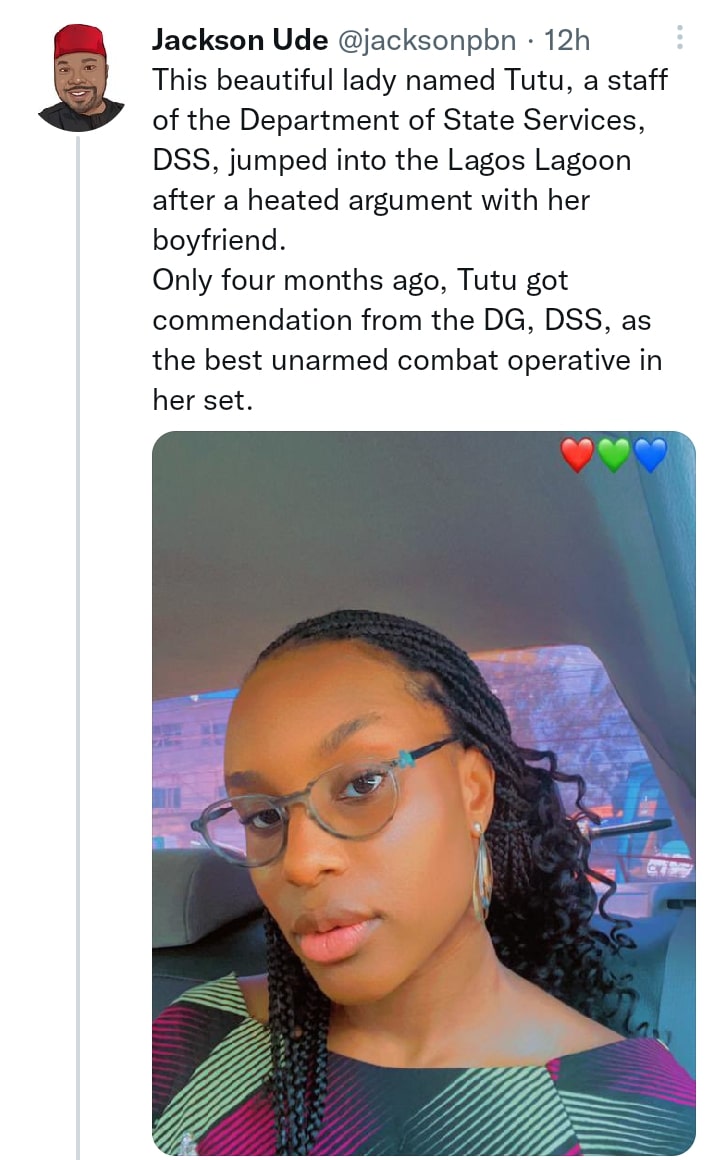Tap the 'Only four months ago' text line
The height and width of the screenshot is (1160, 720).
[x=360, y=280]
